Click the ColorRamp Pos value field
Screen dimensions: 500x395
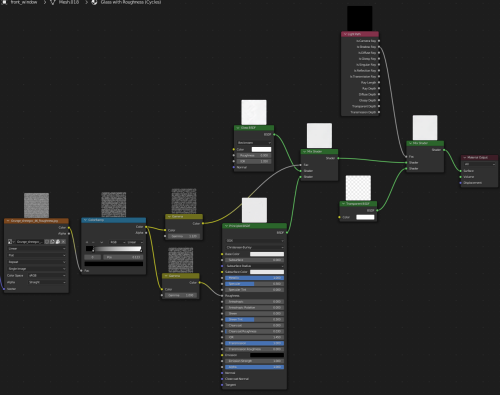pyautogui.click(x=123, y=257)
